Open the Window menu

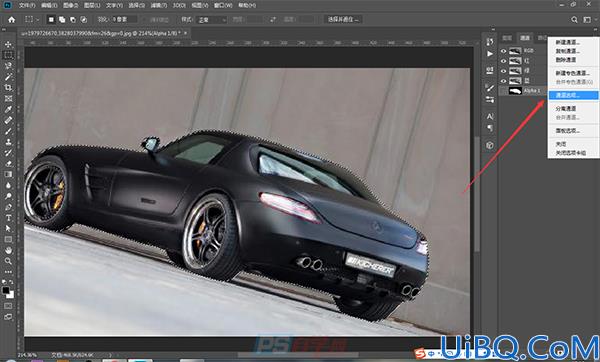[x=223, y=5]
